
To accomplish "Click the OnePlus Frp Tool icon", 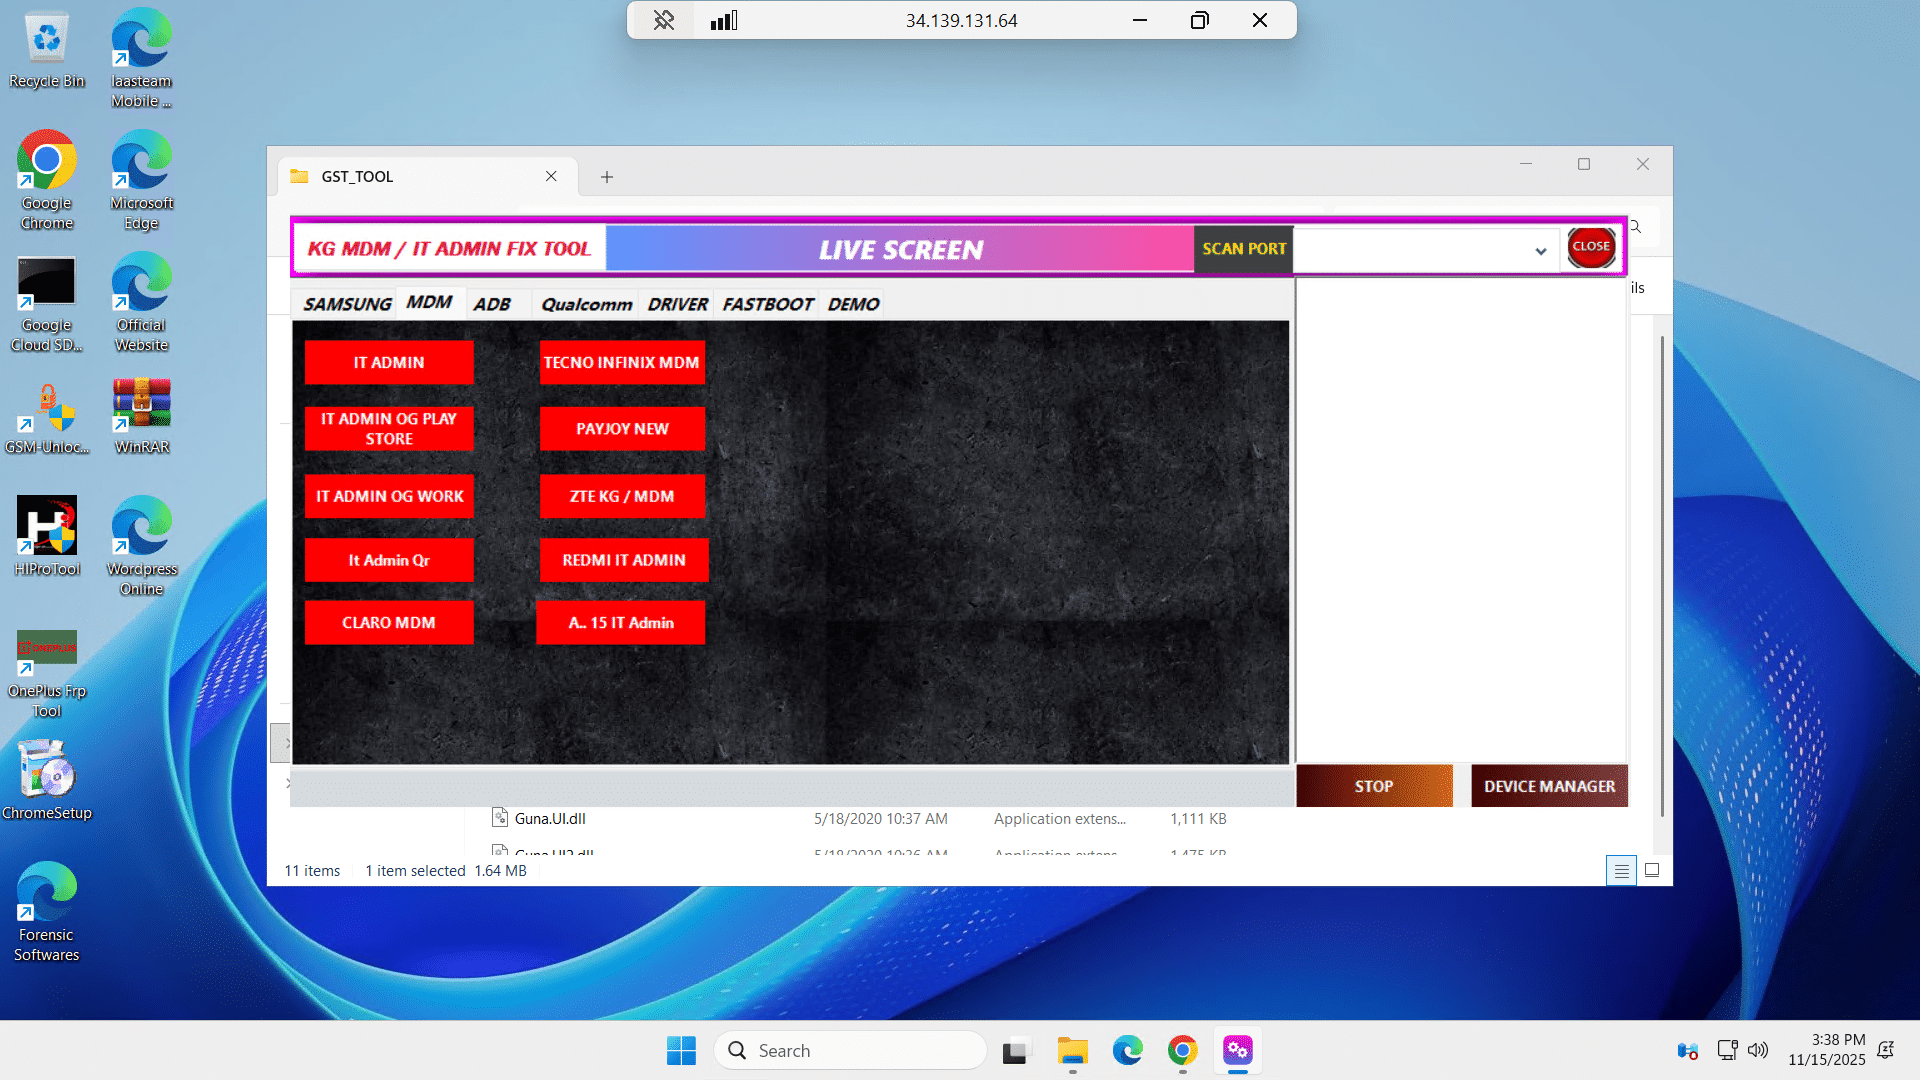I will pyautogui.click(x=47, y=648).
